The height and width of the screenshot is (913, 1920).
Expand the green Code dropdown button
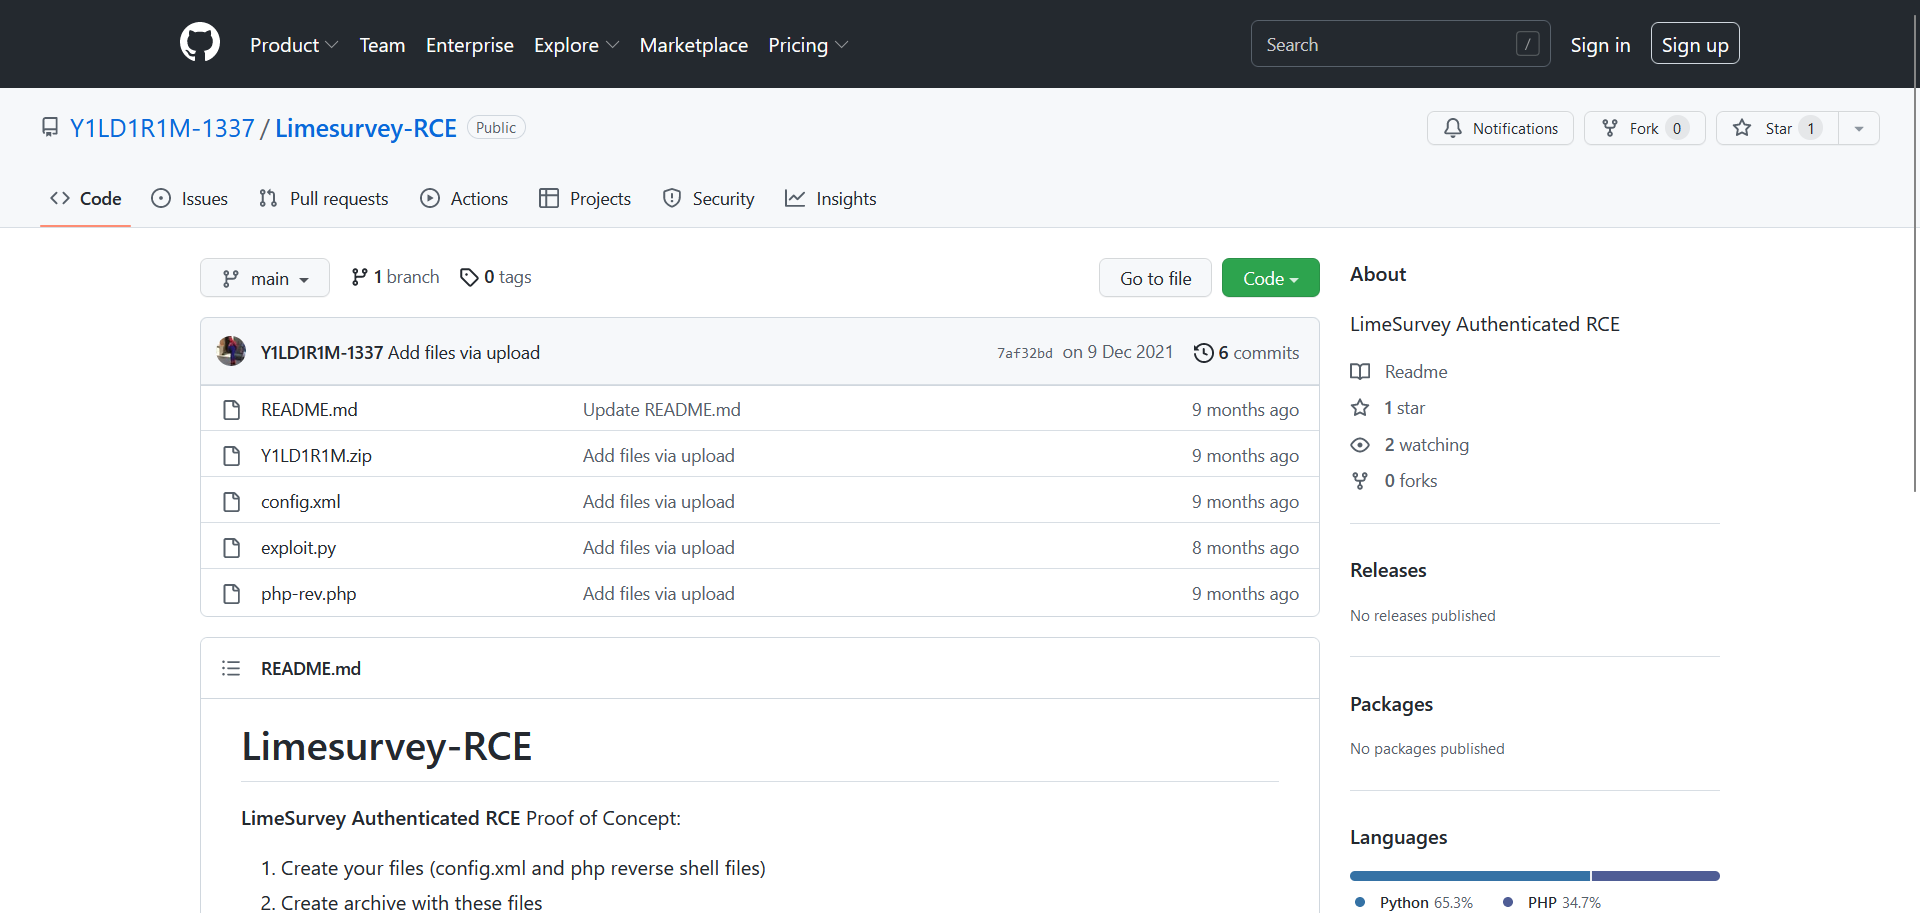click(1270, 278)
